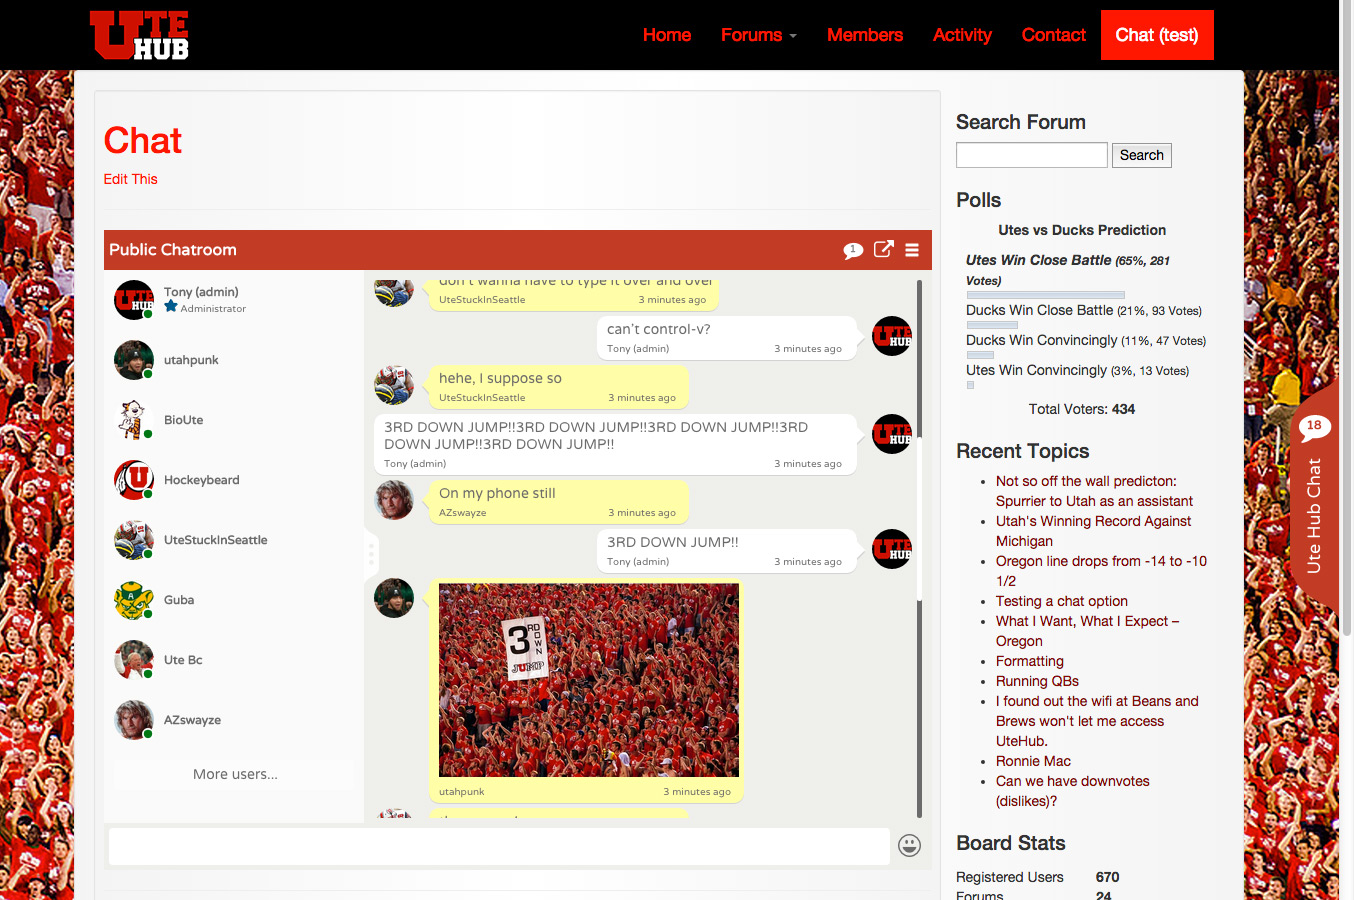Open the chat notifications bubble icon
The width and height of the screenshot is (1354, 900).
[x=853, y=250]
